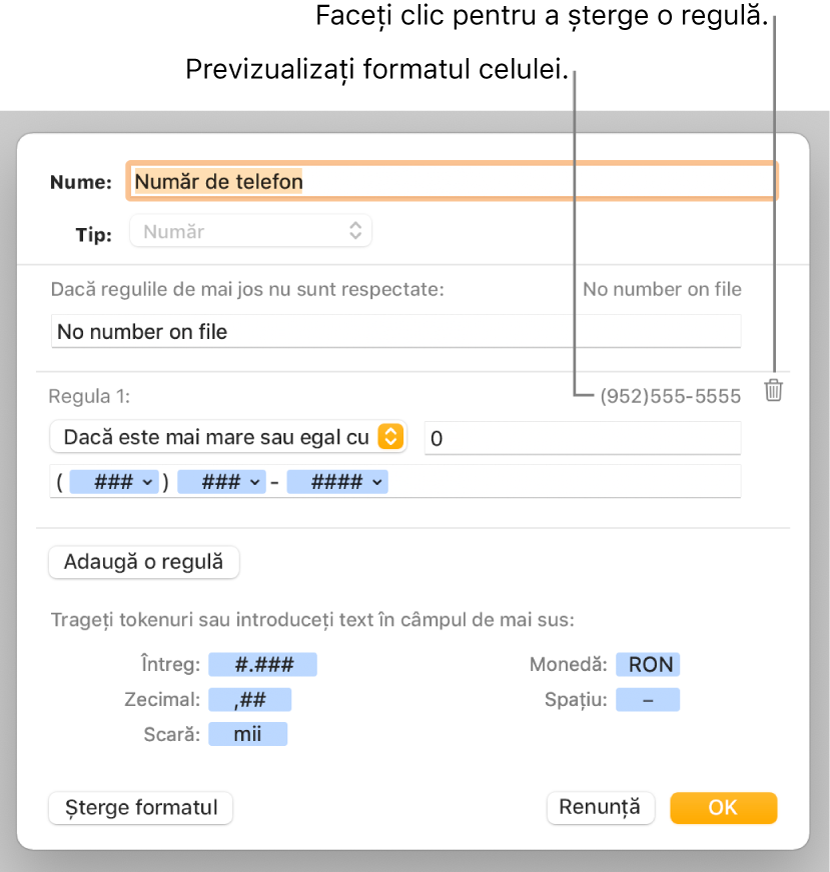
Task: Select the RON Monedă token
Action: [x=647, y=664]
